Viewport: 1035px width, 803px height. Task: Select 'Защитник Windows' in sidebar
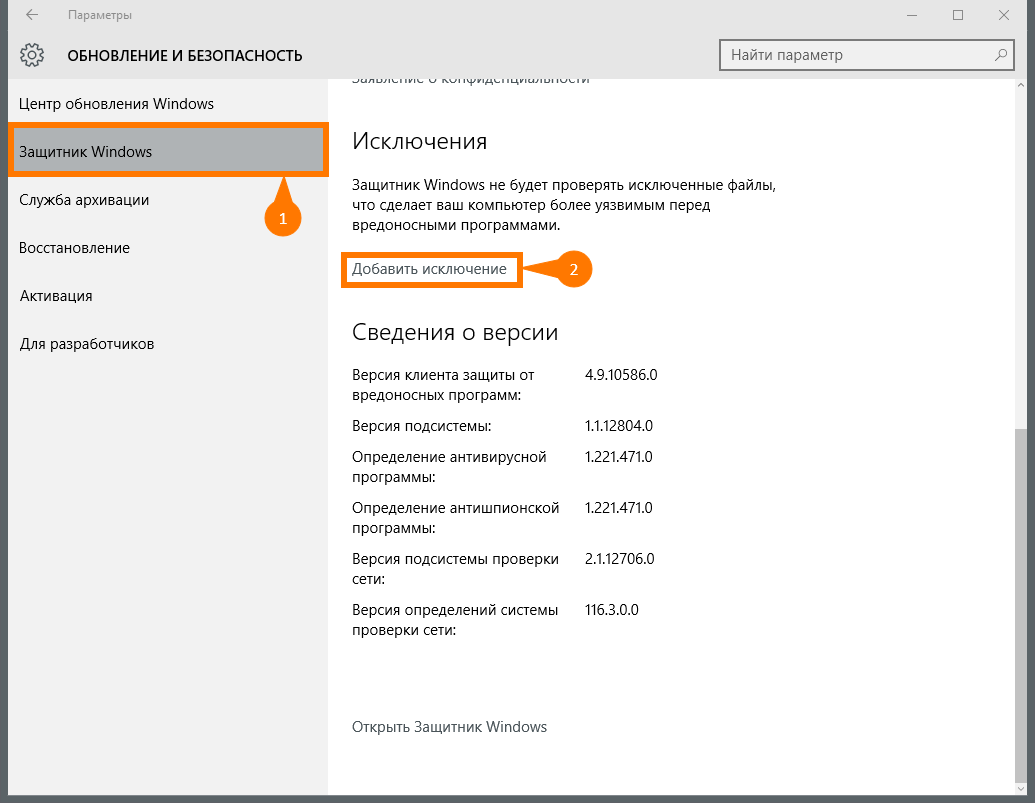click(168, 152)
